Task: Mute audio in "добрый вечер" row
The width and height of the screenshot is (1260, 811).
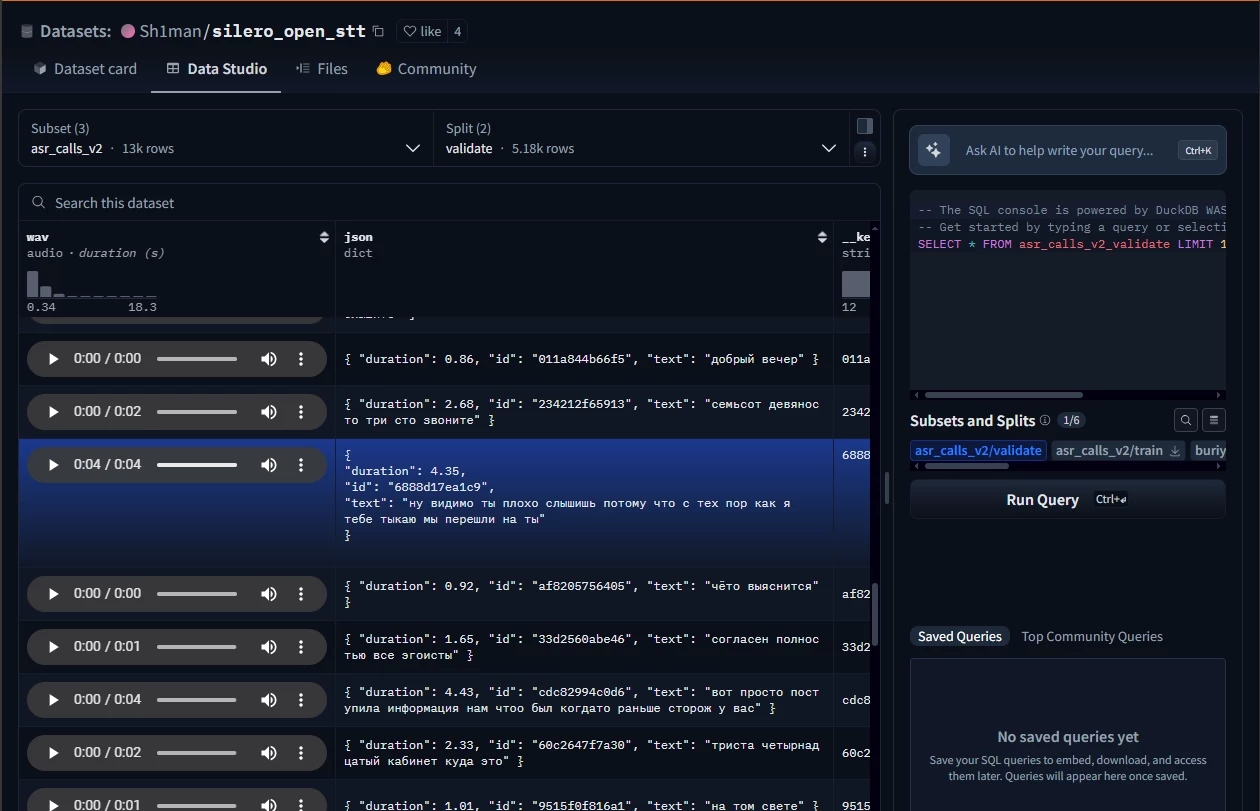Action: [x=268, y=359]
